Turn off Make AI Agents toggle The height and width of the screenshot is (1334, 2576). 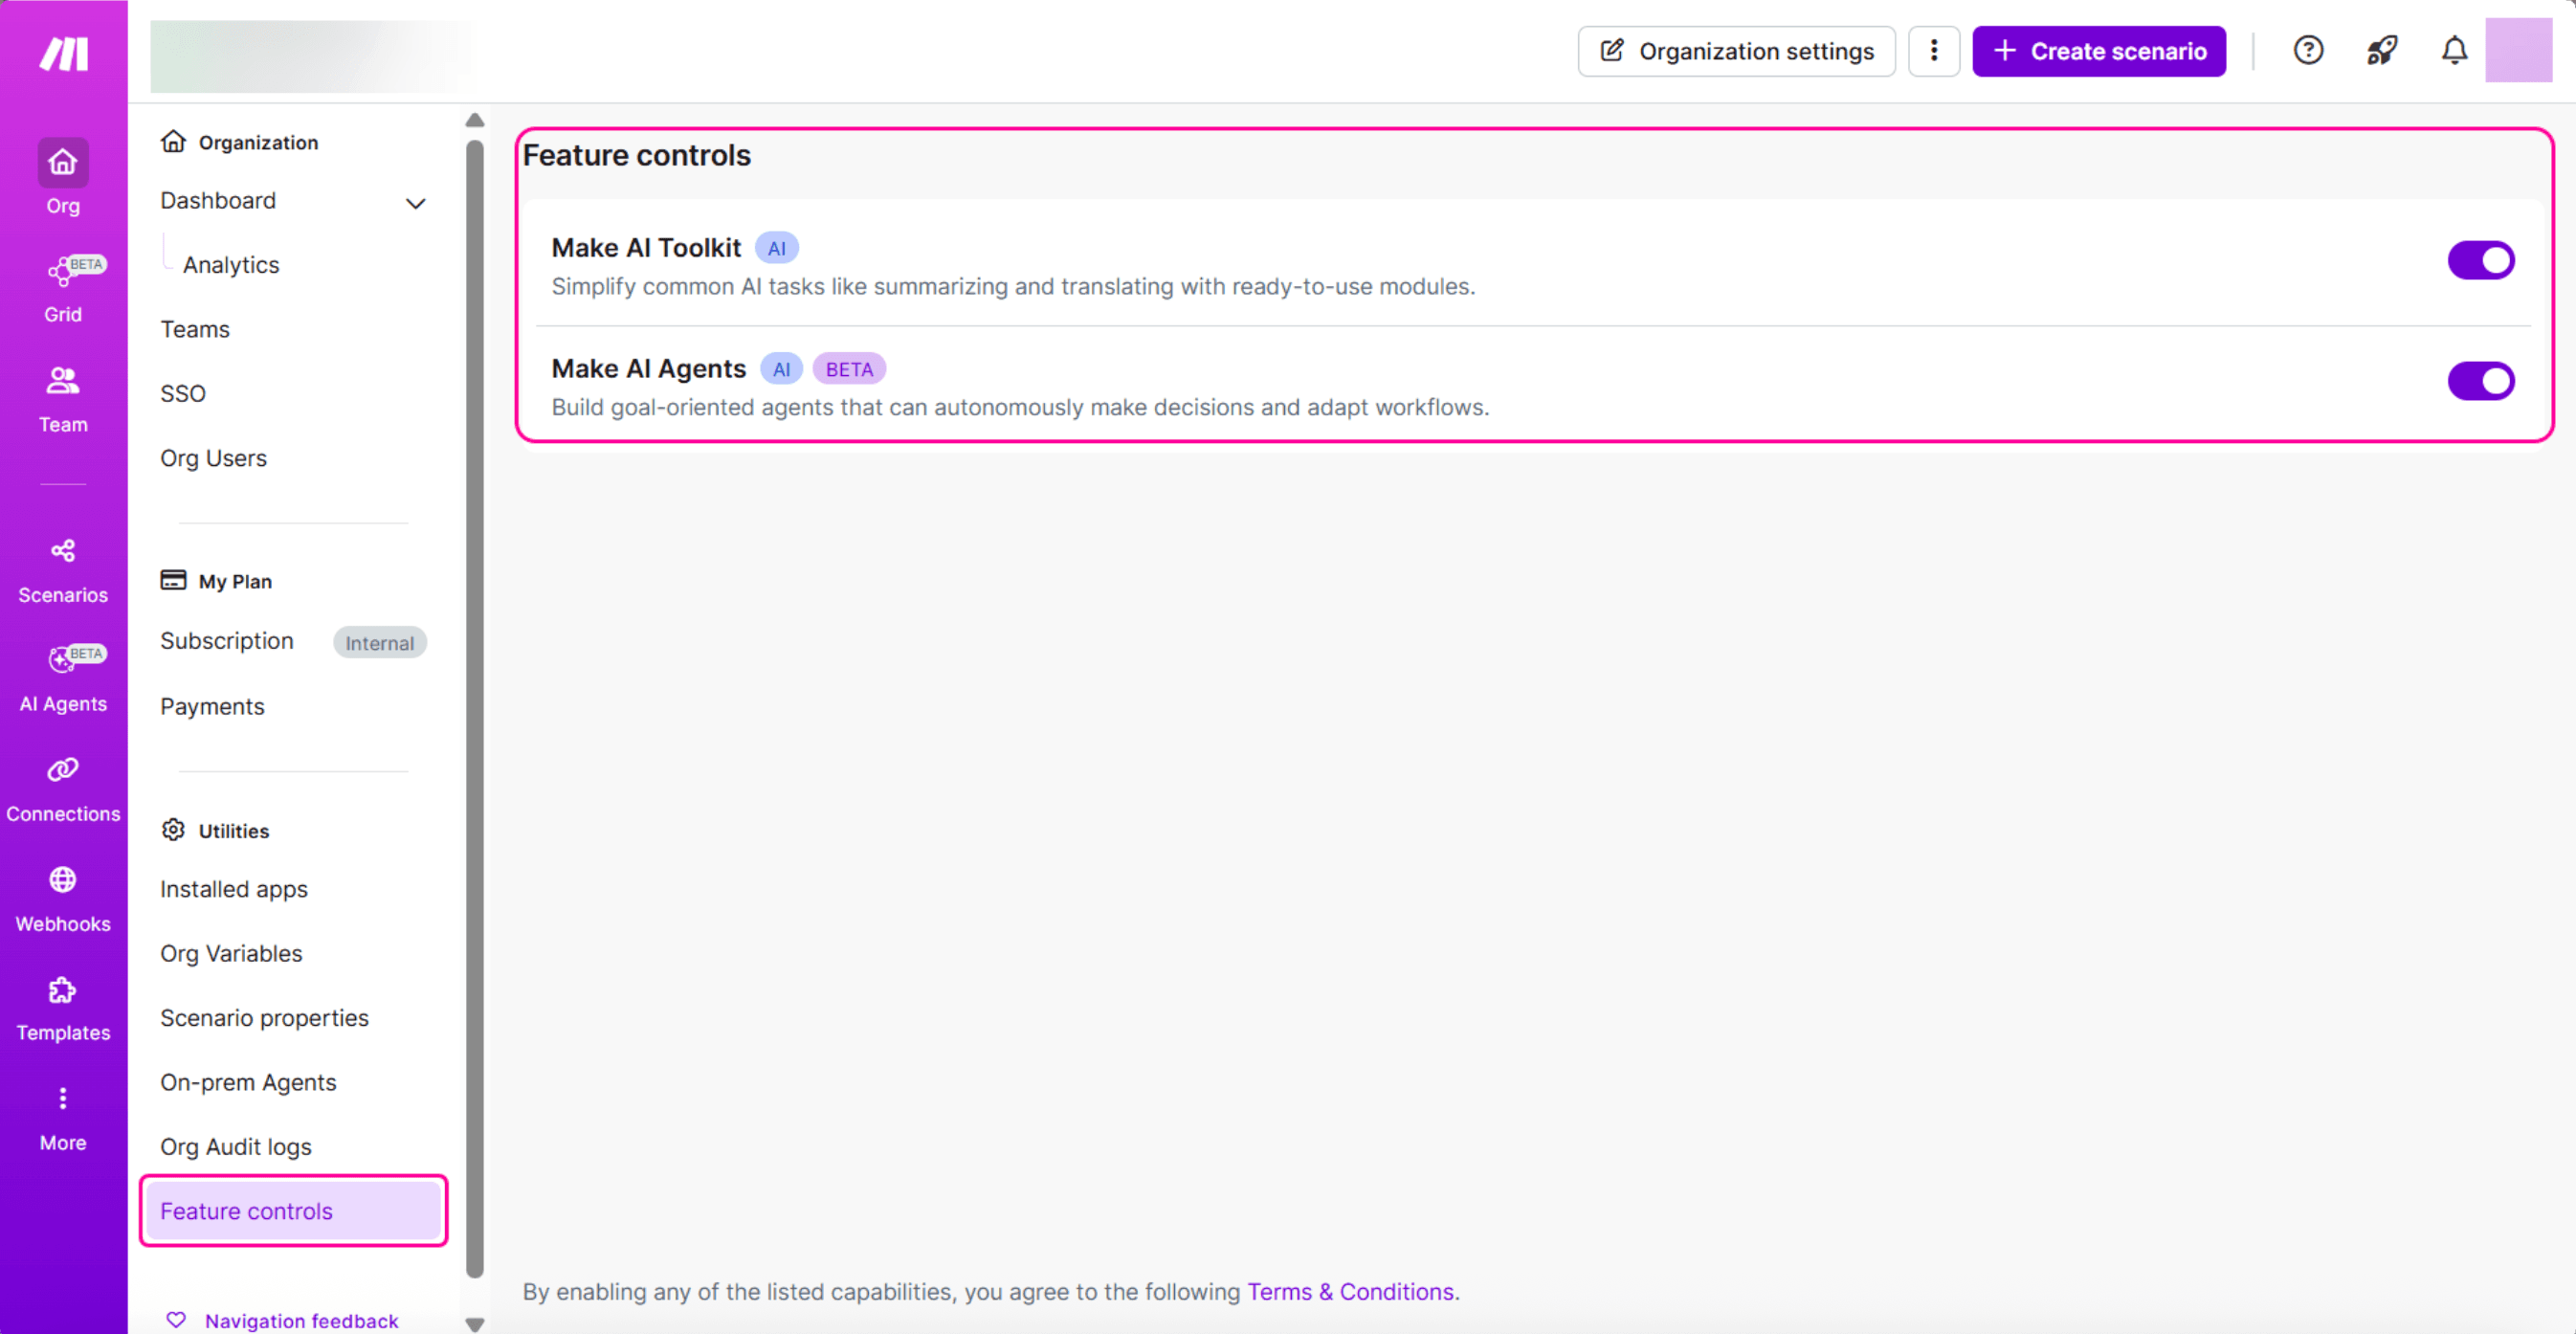2479,381
